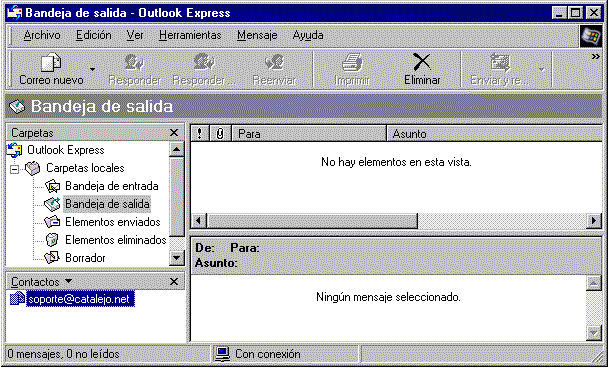Click the Responder a todos toolbar icon
Screen dimensions: 609x368
204,62
